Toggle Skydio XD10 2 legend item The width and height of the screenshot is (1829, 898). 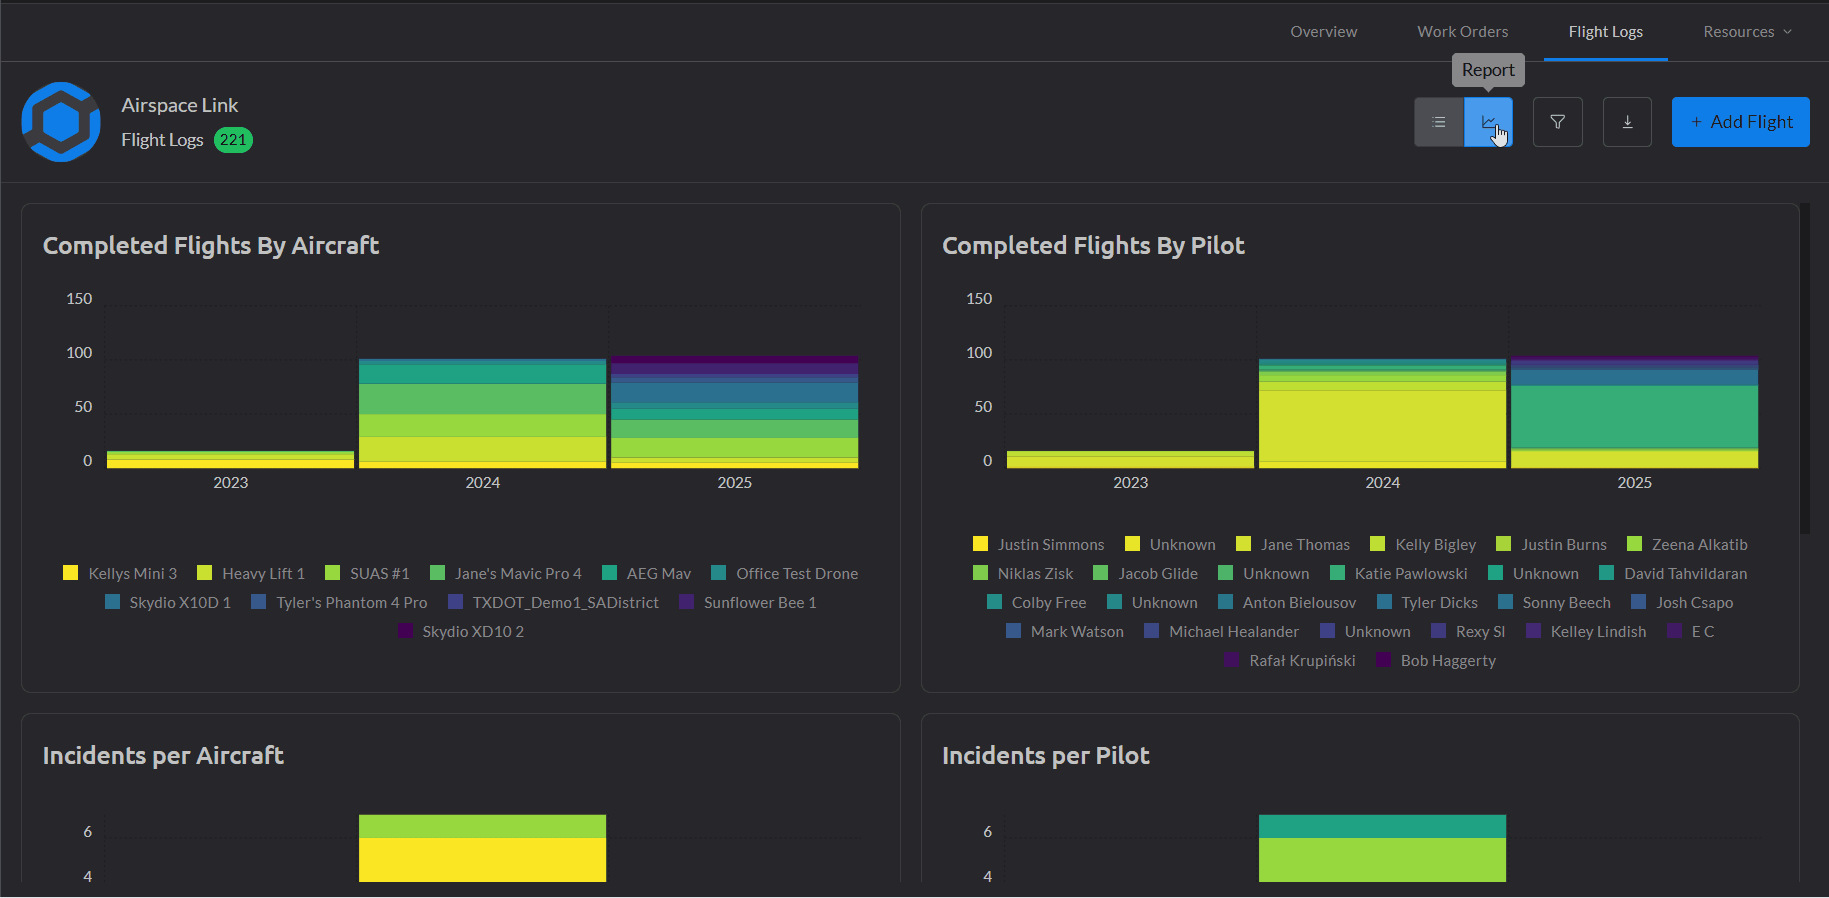click(461, 631)
